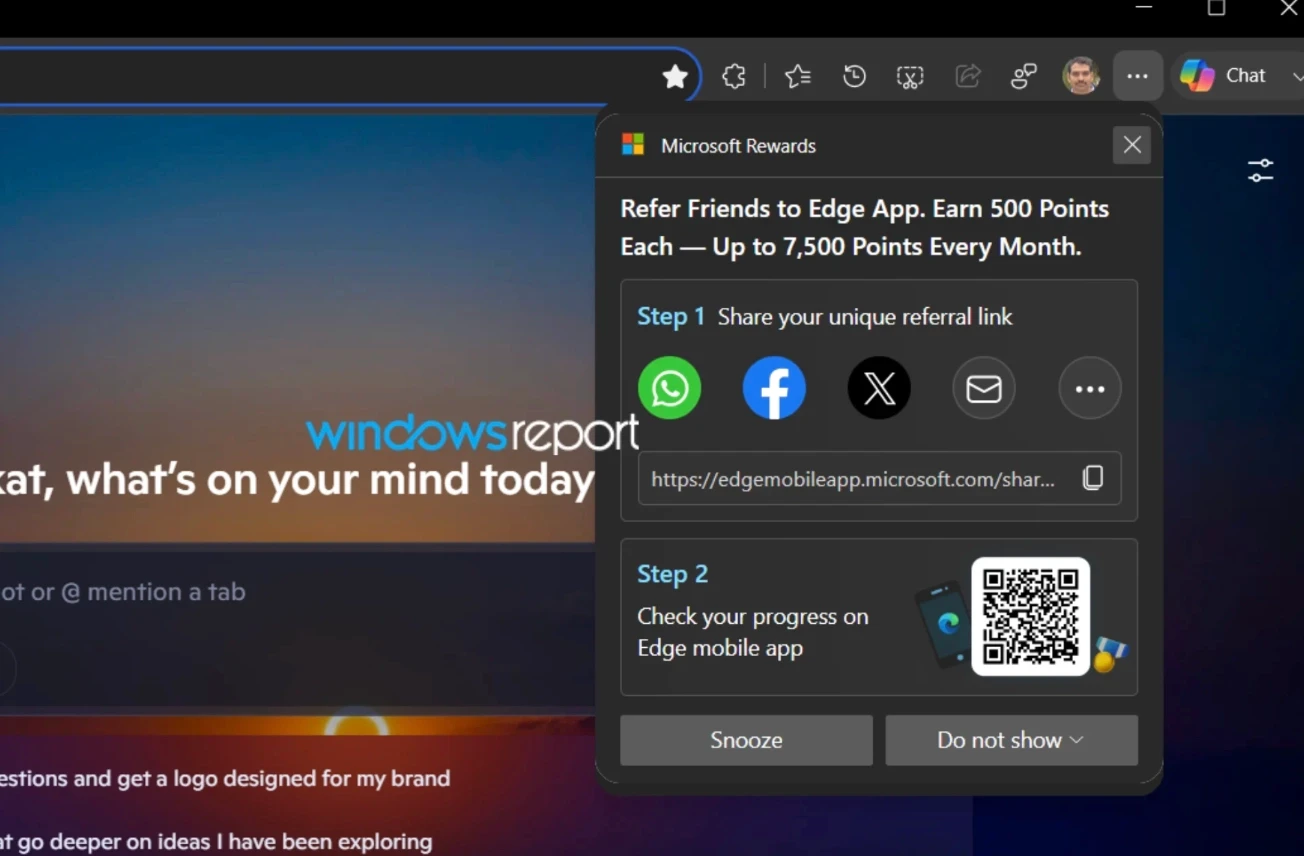Click the filled favorite star in address bar

click(x=675, y=77)
